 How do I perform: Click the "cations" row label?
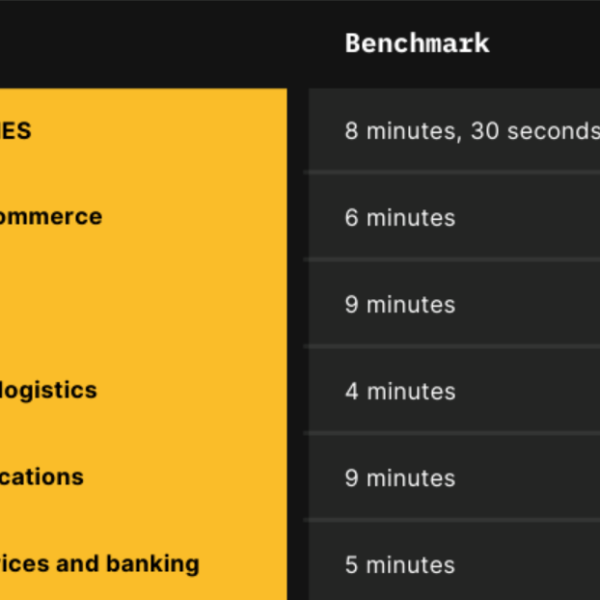(42, 477)
